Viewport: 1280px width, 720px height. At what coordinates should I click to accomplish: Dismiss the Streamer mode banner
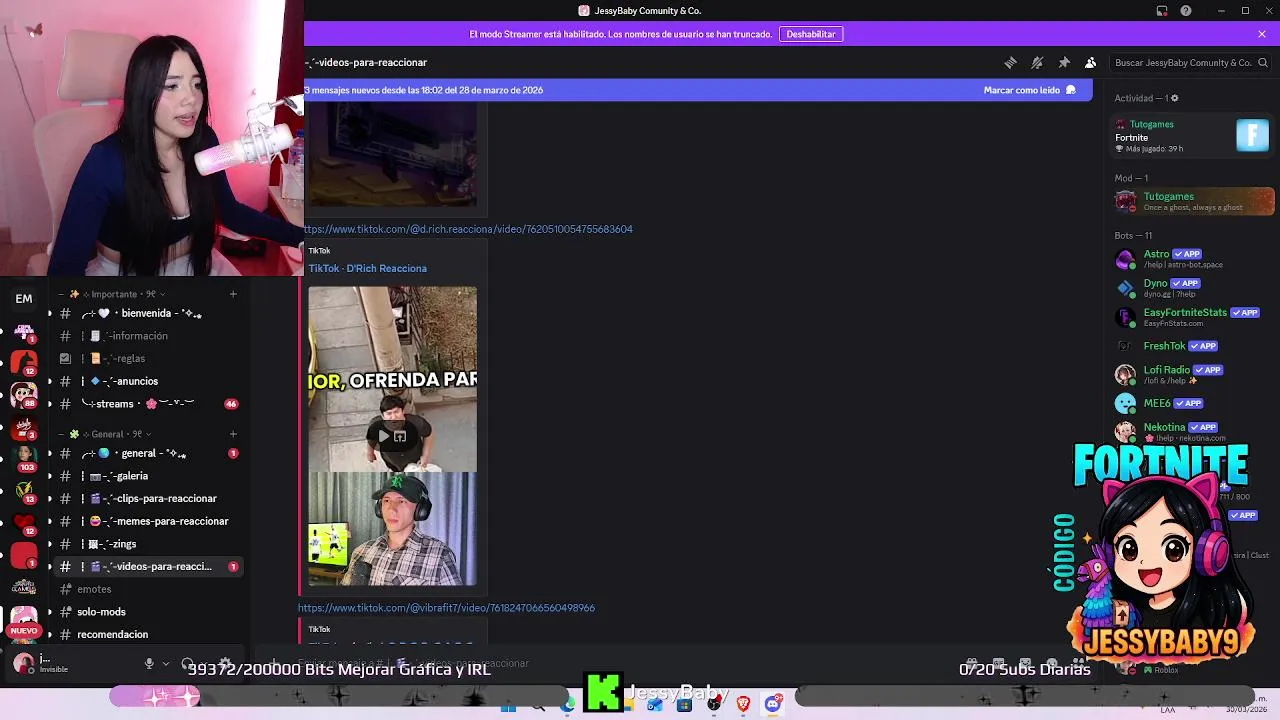(x=1262, y=34)
